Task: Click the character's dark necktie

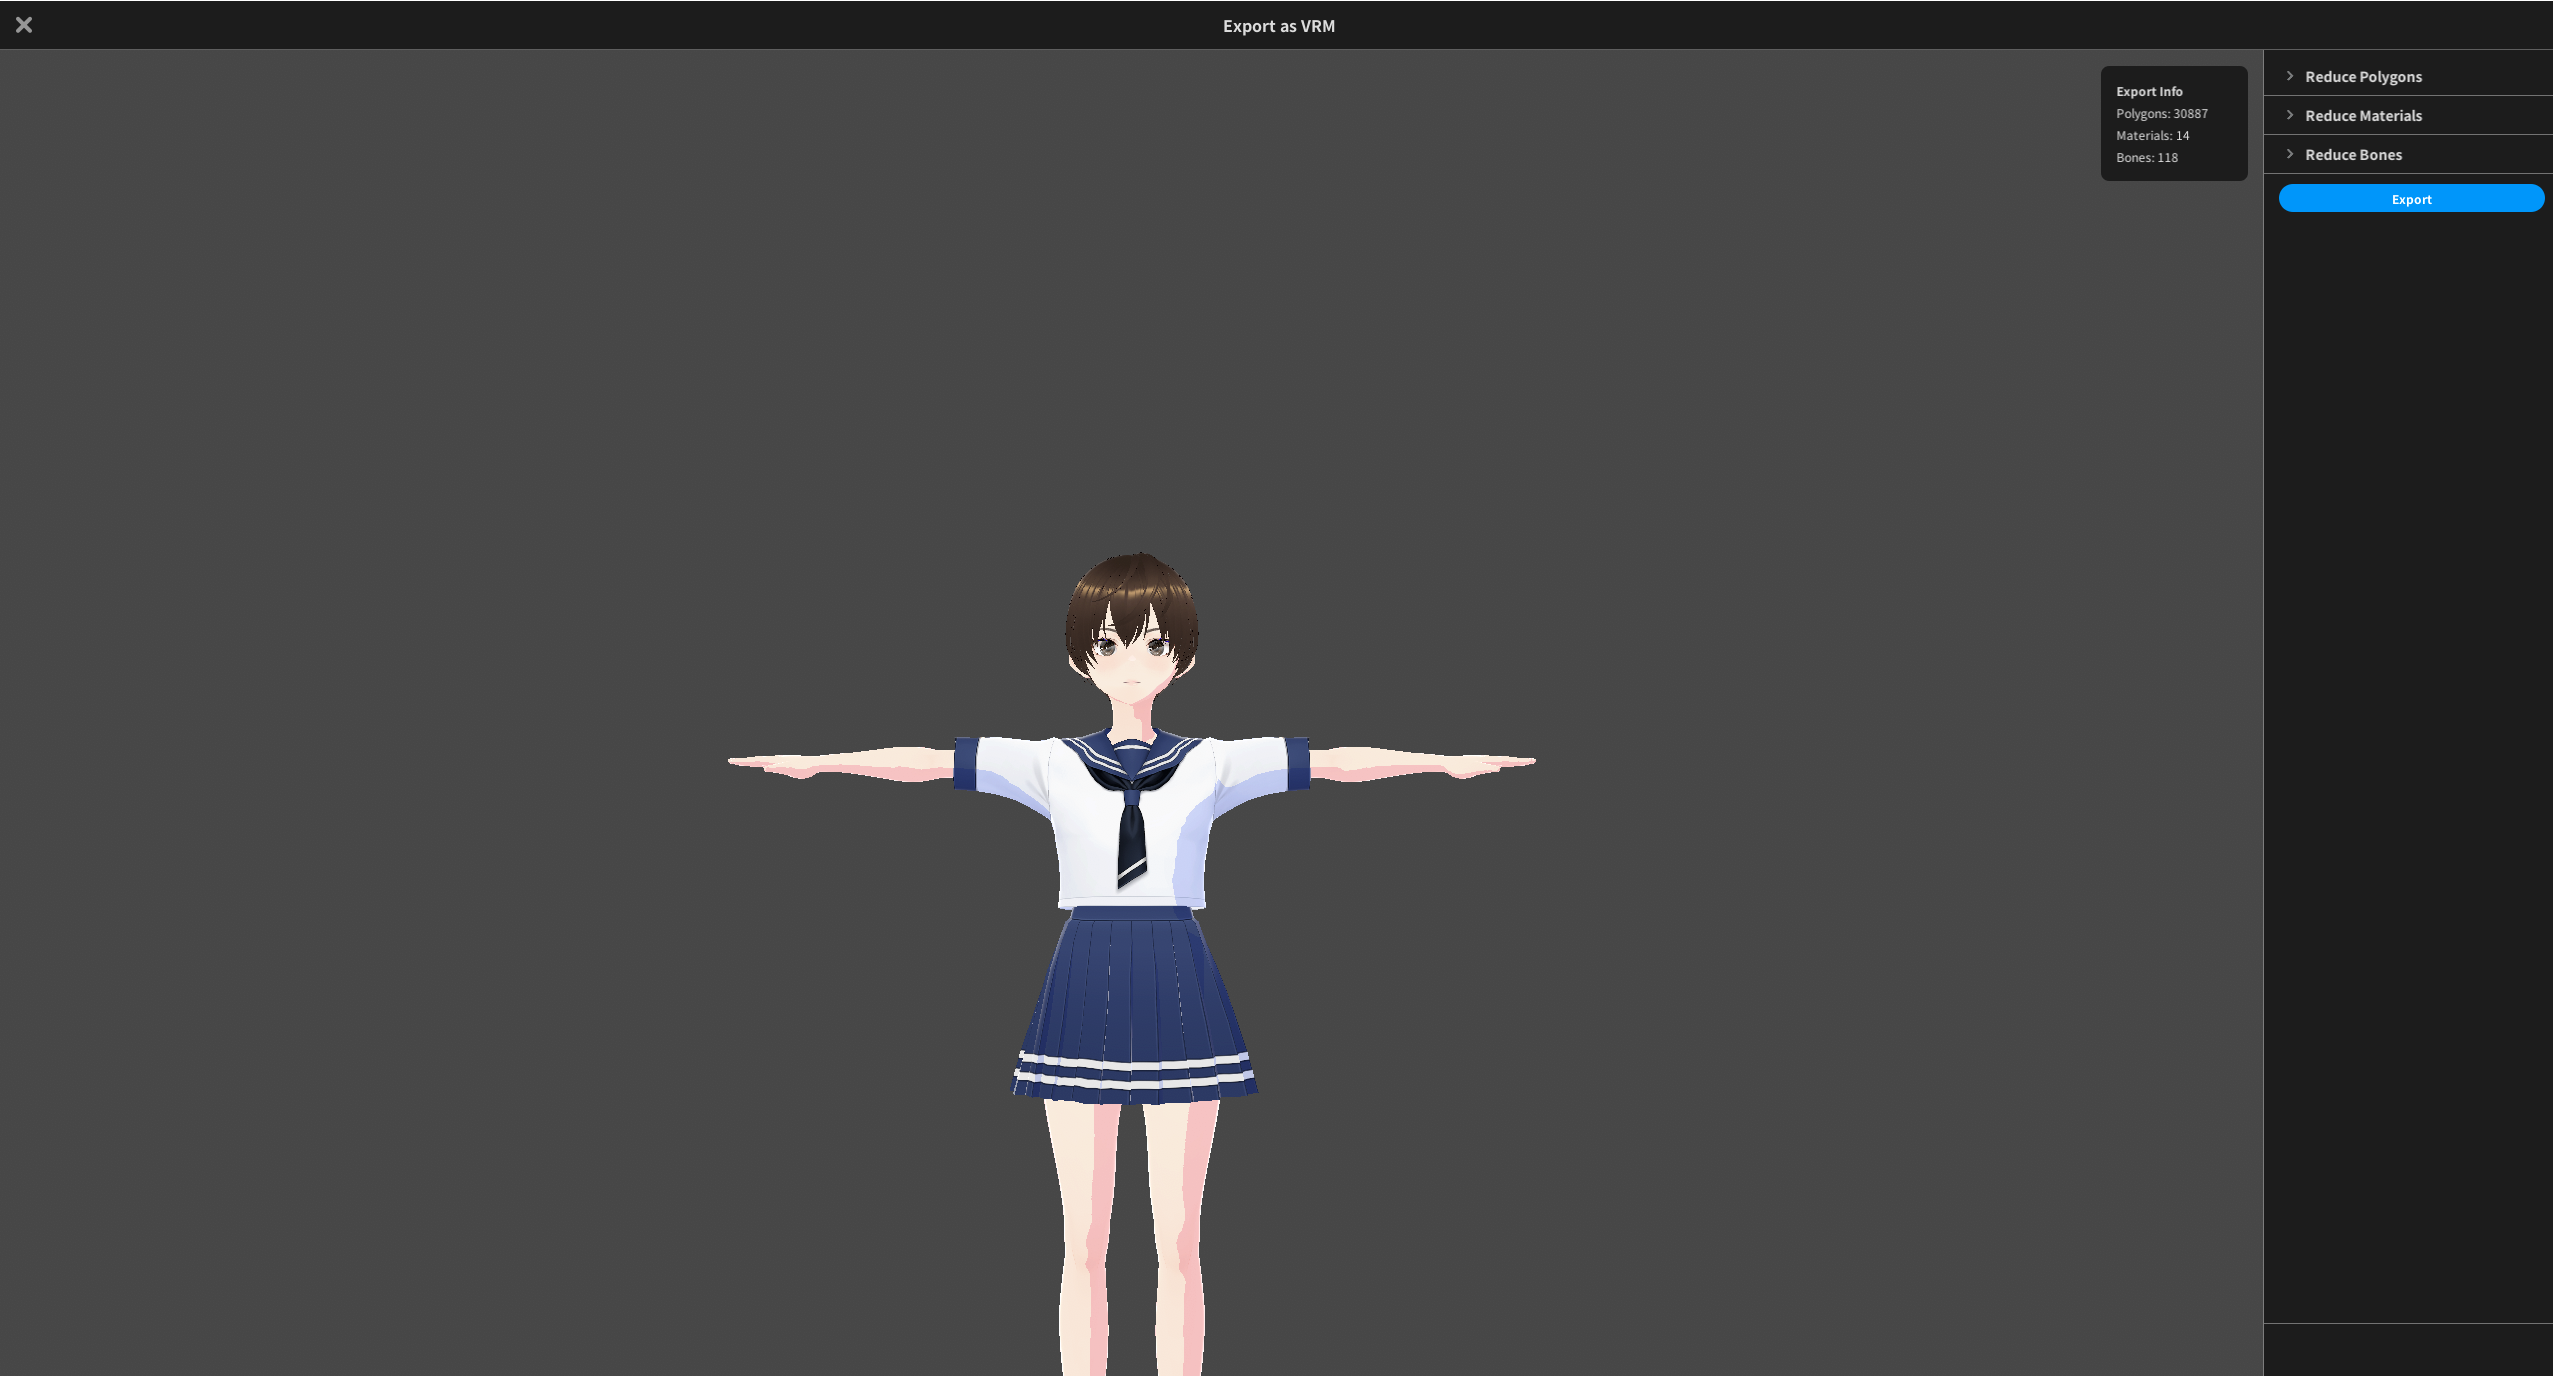Action: click(1131, 835)
